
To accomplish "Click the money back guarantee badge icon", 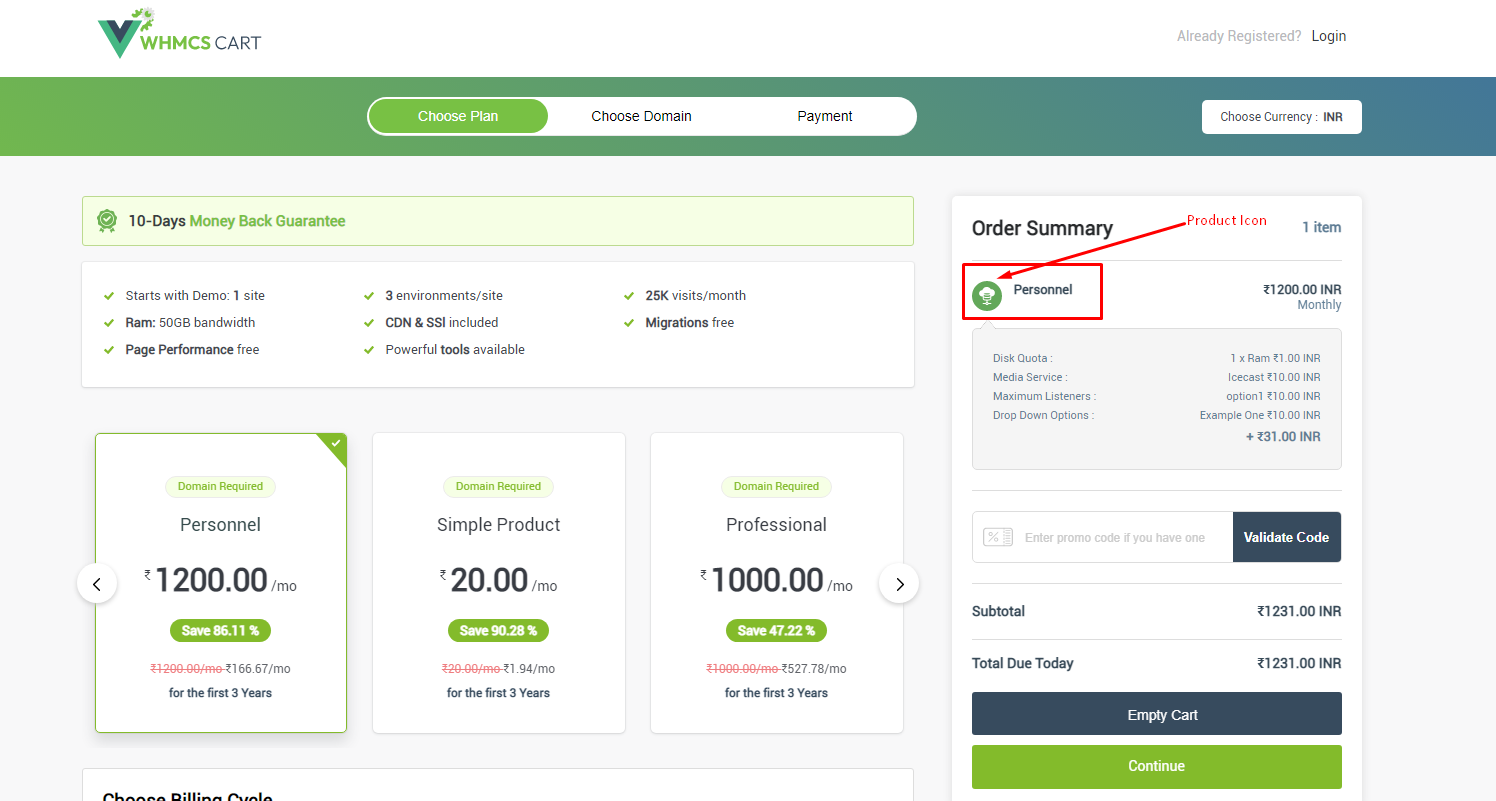I will 107,221.
